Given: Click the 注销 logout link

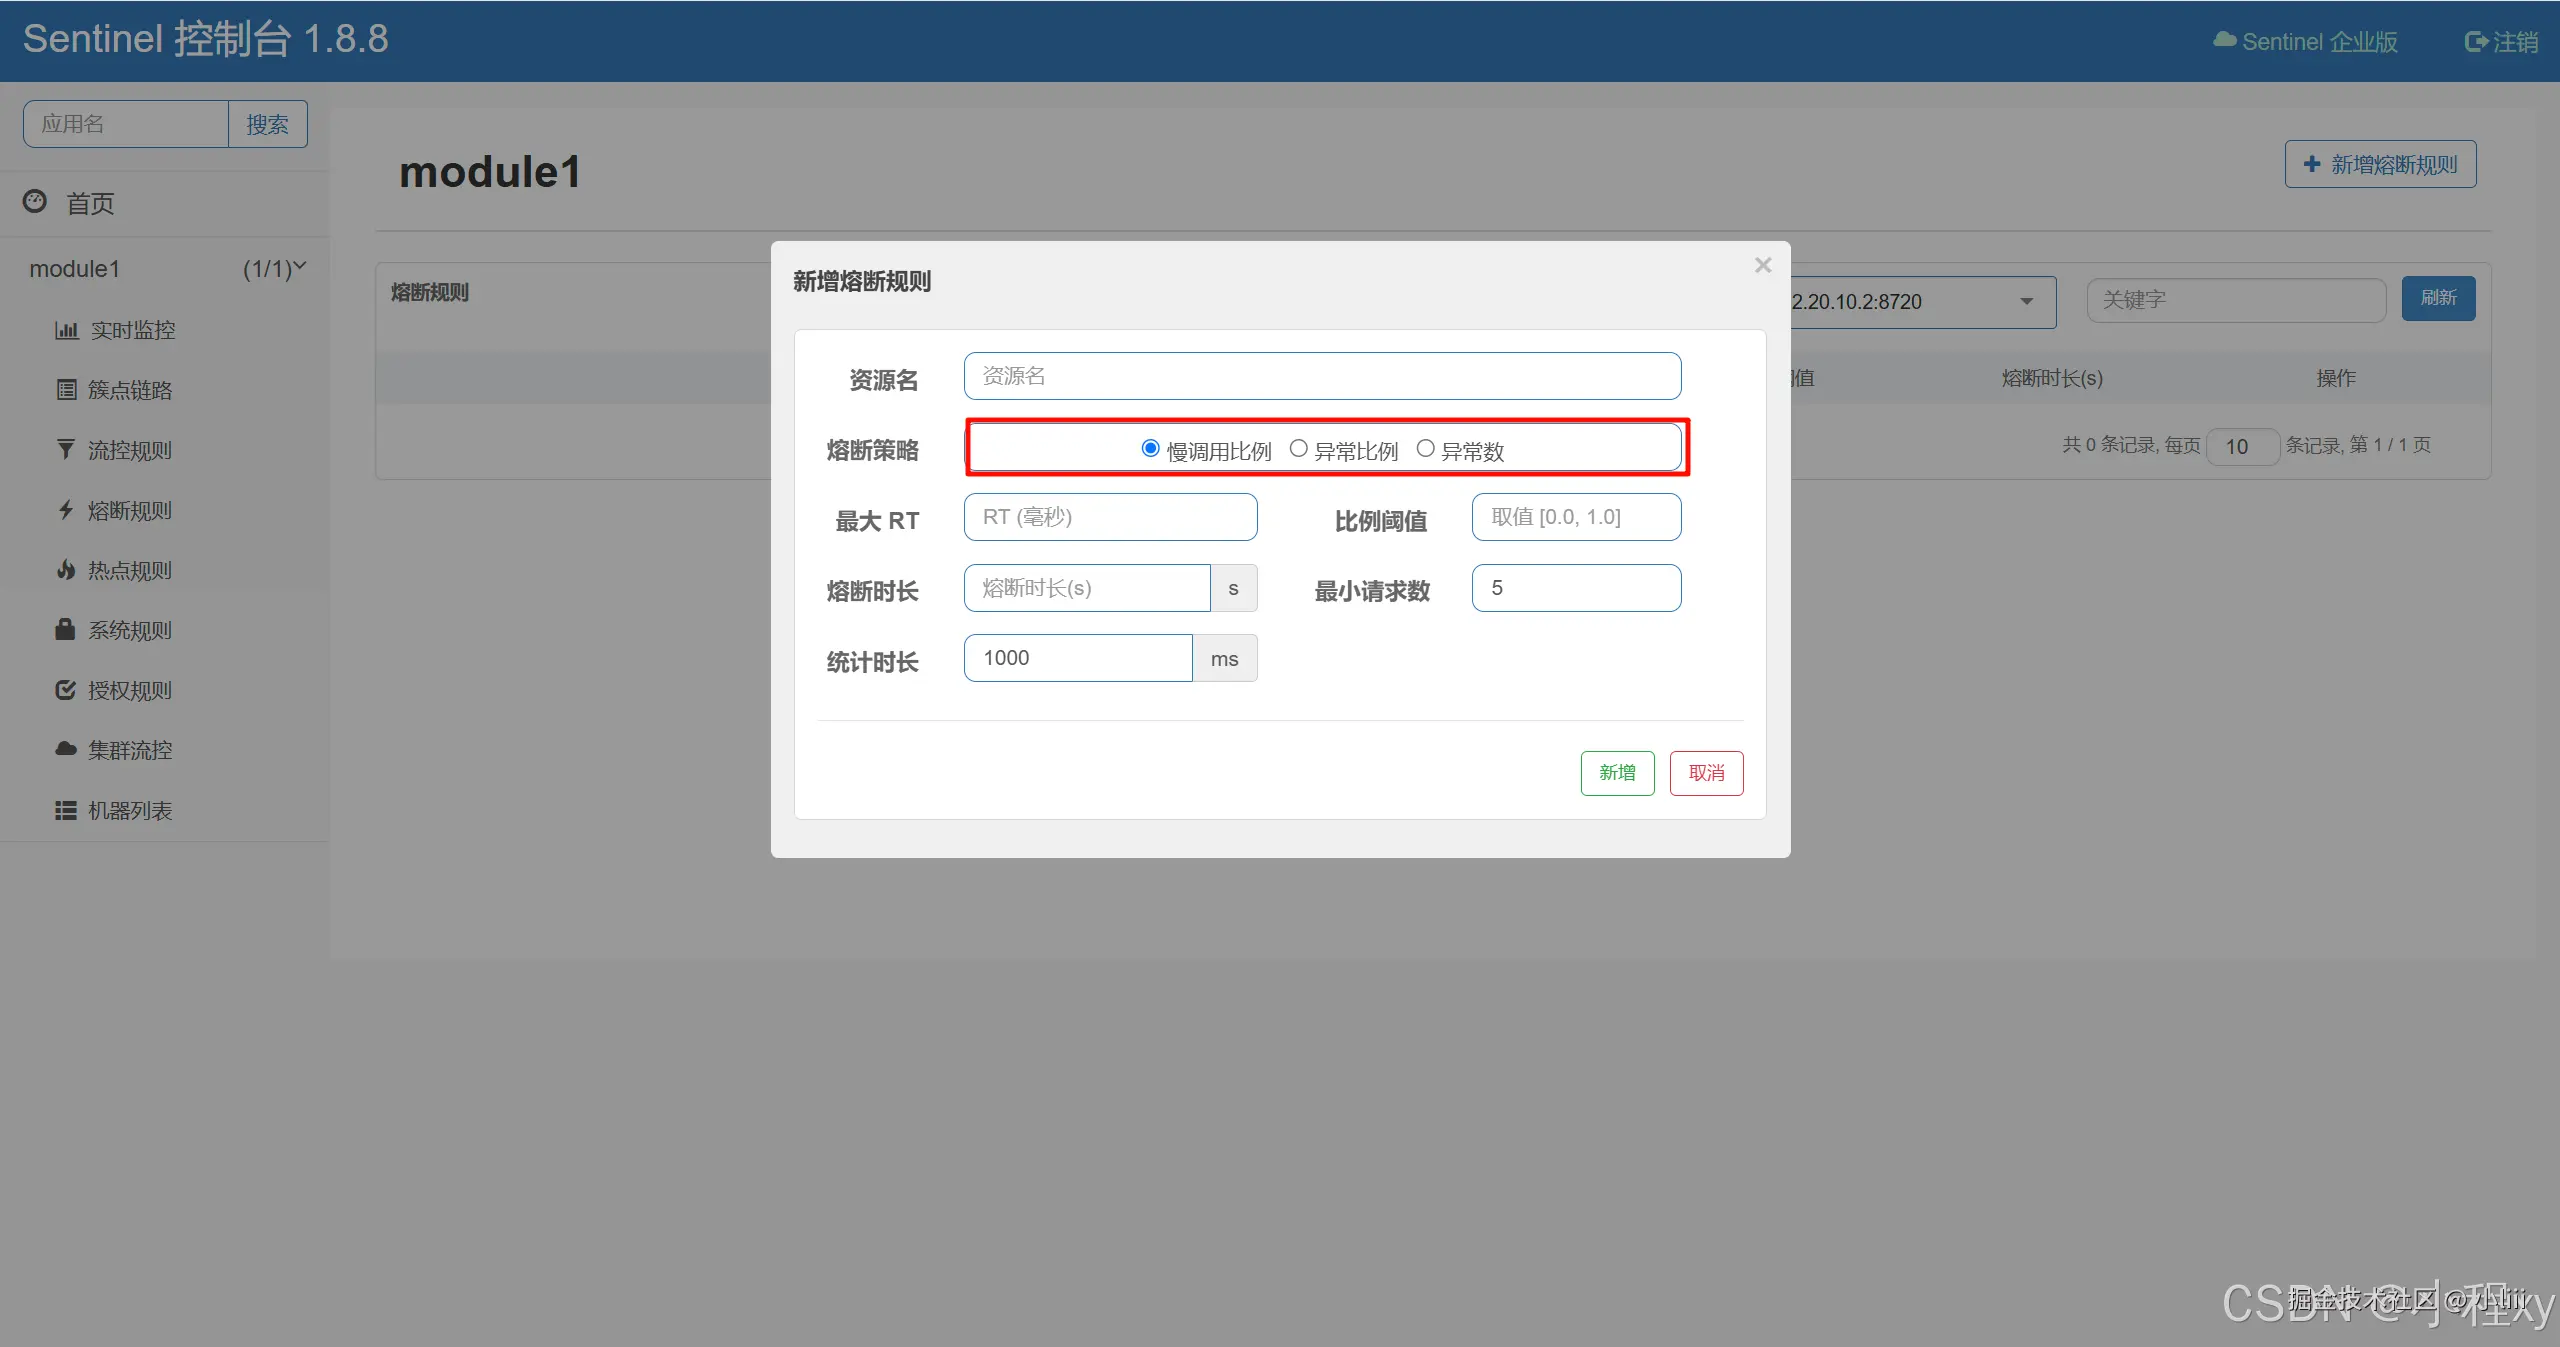Looking at the screenshot, I should tap(2502, 42).
